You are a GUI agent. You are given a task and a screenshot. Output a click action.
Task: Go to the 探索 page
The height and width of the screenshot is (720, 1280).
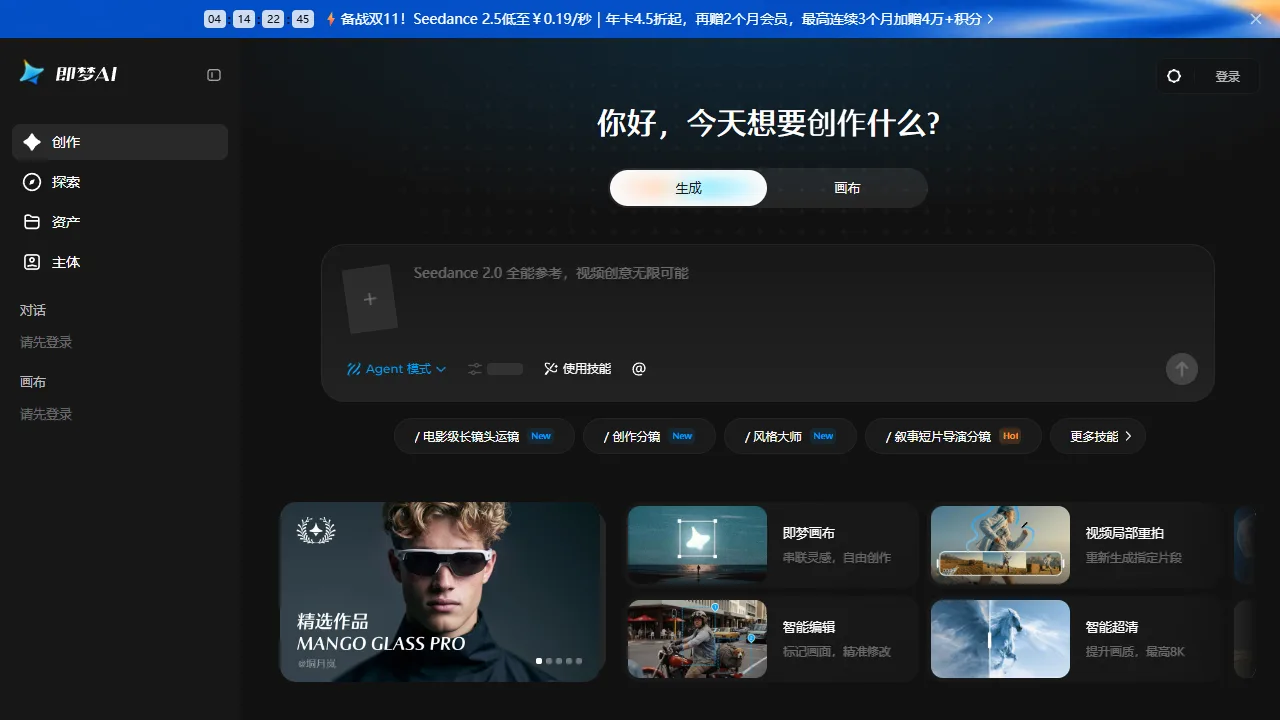pyautogui.click(x=120, y=182)
